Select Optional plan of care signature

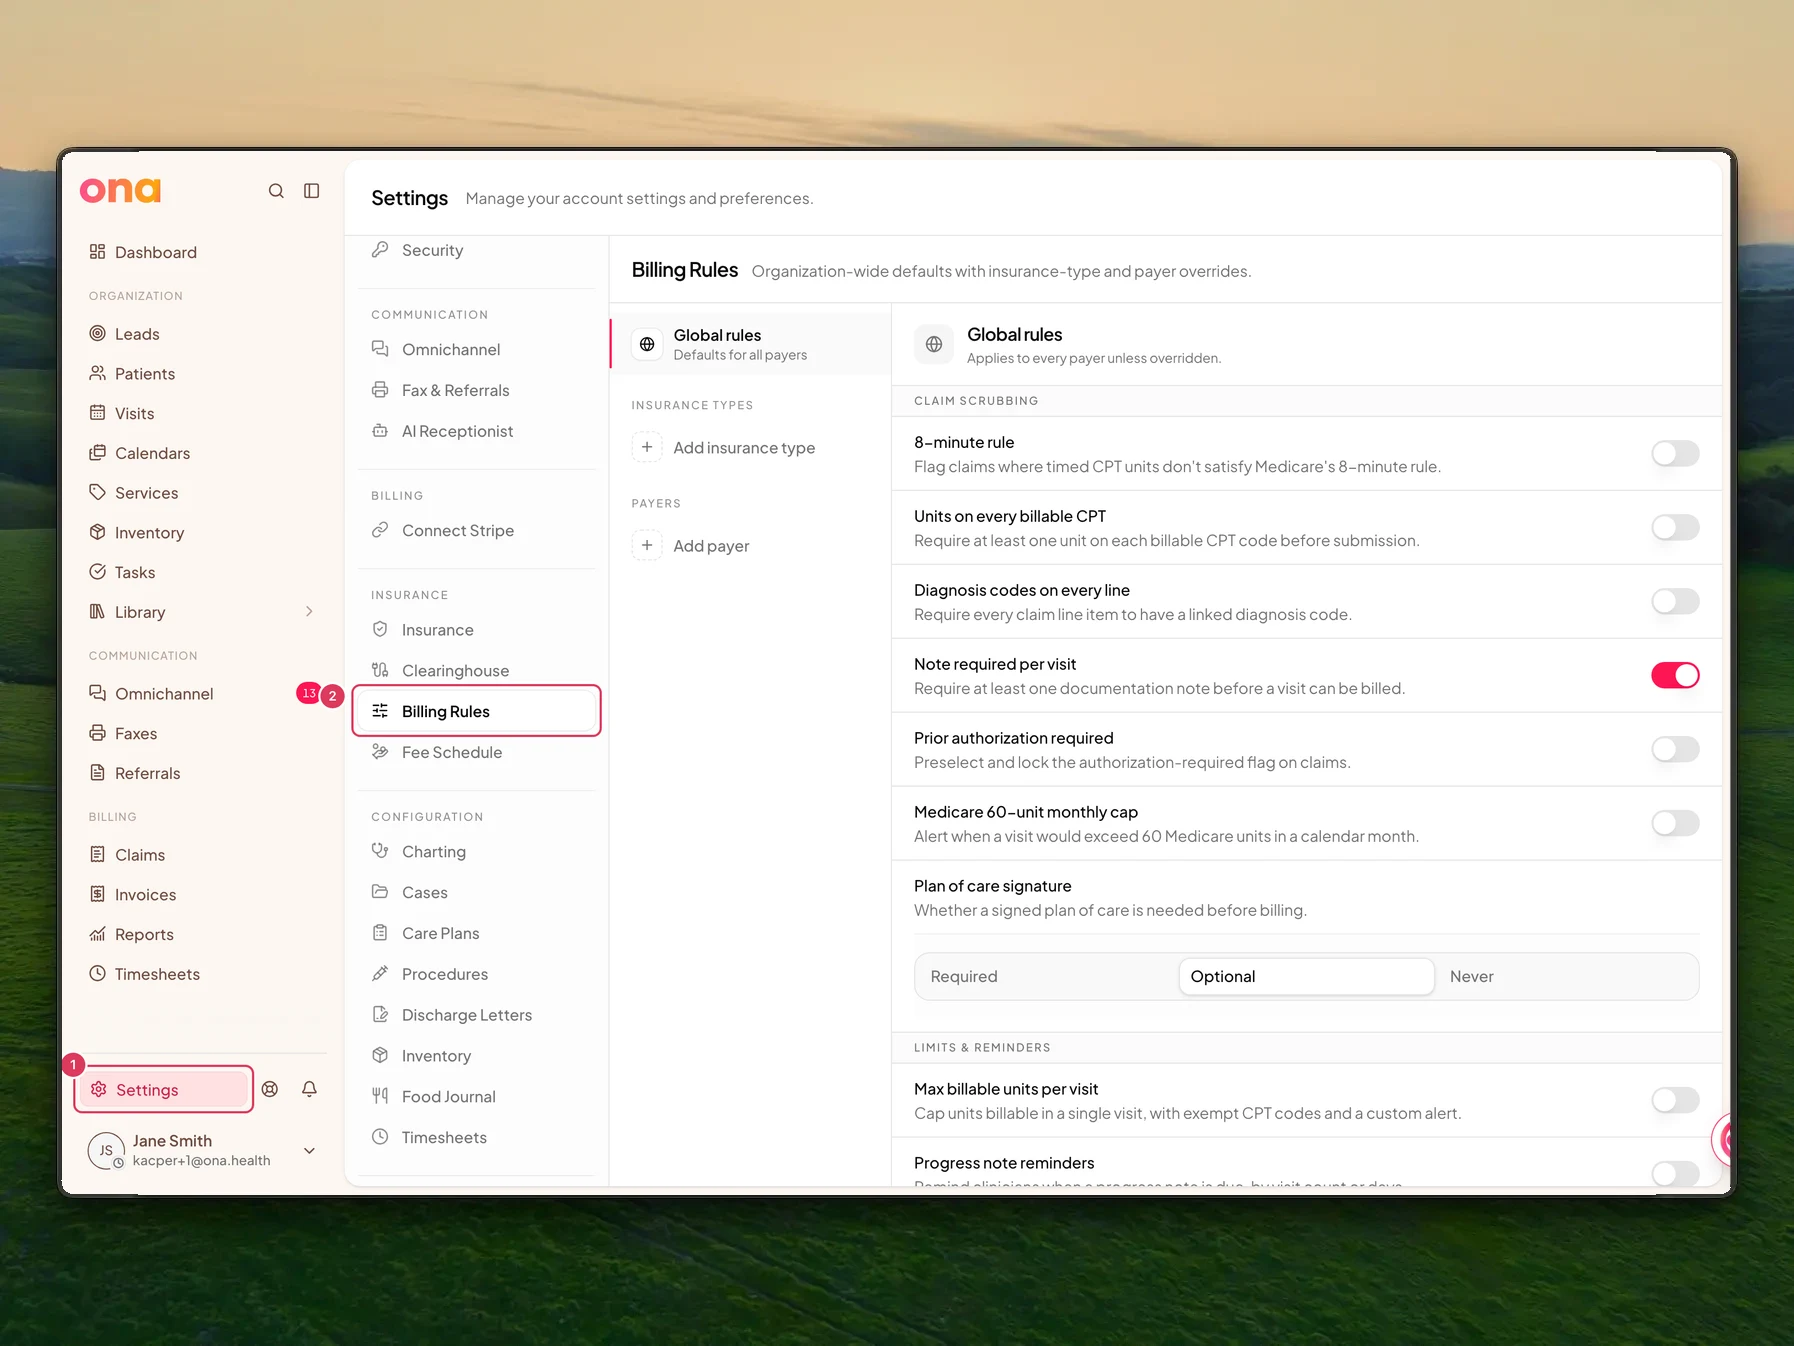(1306, 976)
